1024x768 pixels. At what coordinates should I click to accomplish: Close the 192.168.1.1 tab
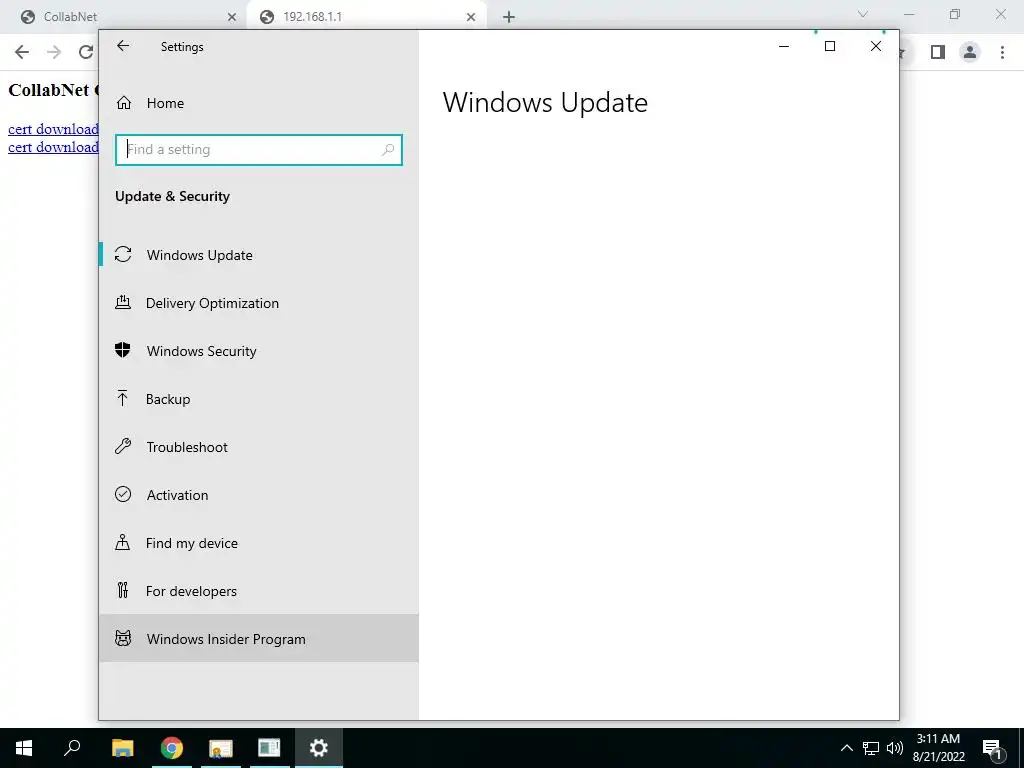pos(471,17)
